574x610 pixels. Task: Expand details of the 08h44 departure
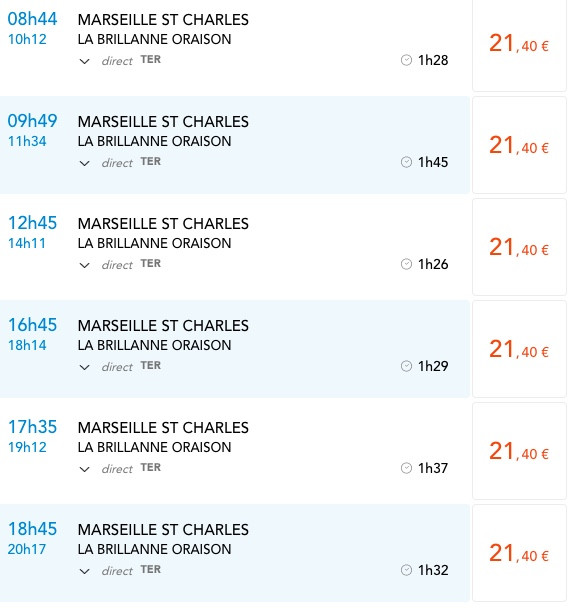point(84,61)
